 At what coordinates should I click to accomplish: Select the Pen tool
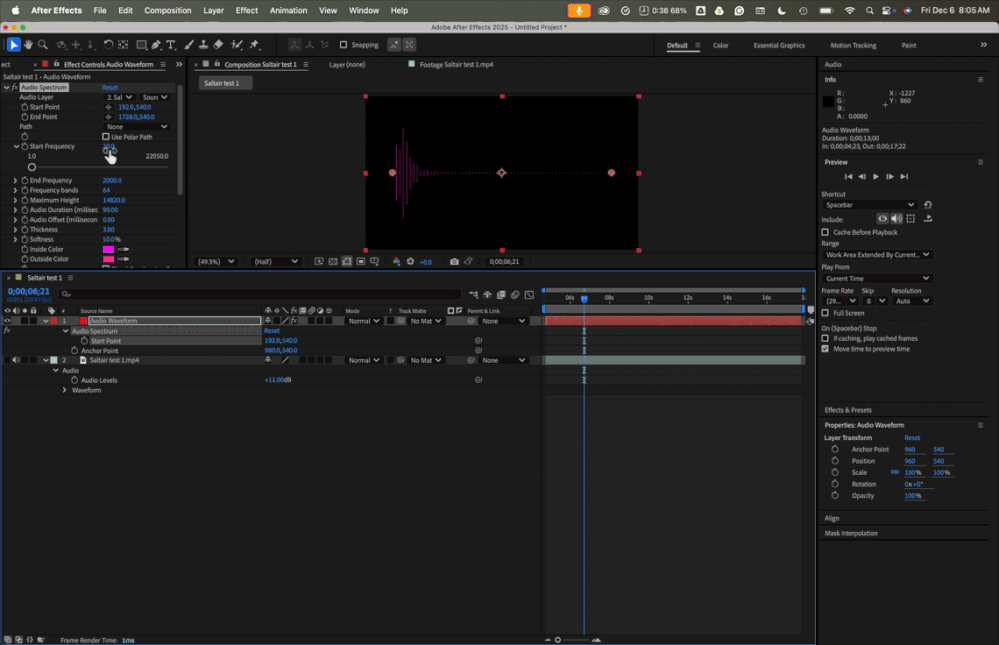click(156, 45)
